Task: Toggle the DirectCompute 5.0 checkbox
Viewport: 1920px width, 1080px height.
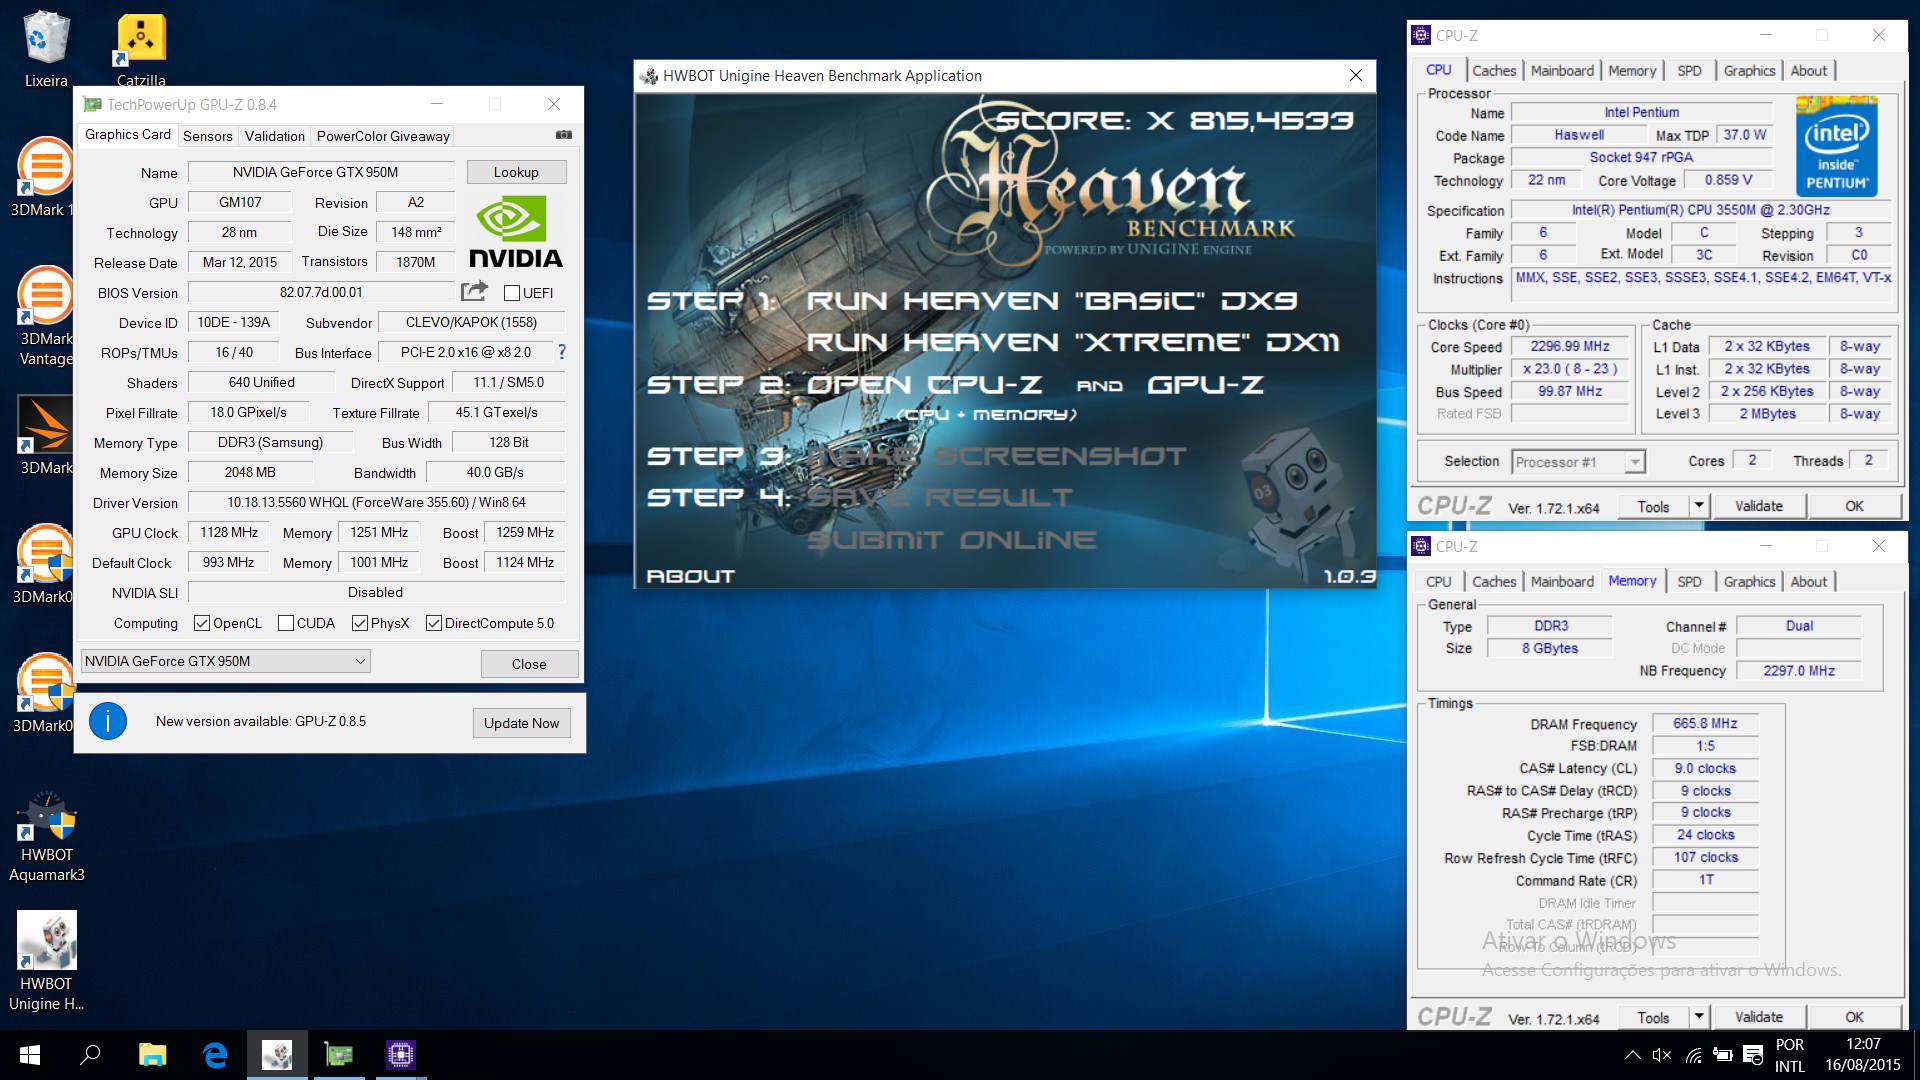Action: (x=434, y=623)
